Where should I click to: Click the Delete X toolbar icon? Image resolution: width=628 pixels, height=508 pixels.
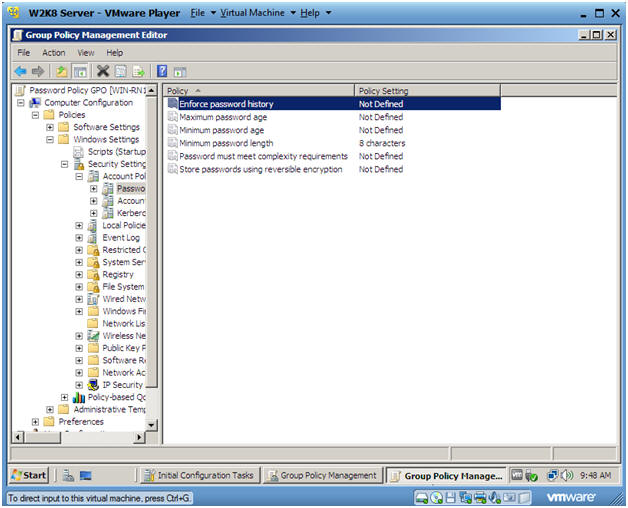pos(103,71)
